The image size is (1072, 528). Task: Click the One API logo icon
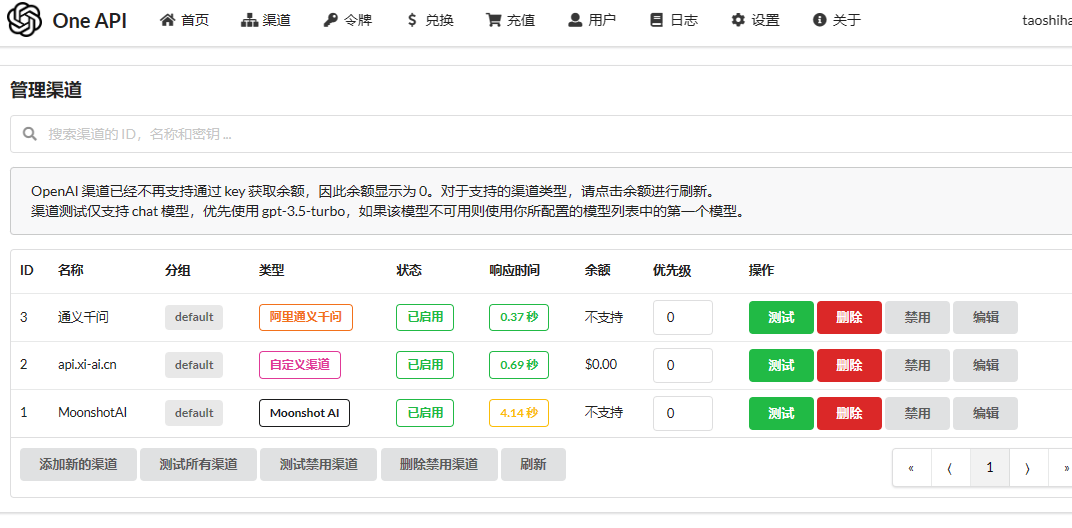25,20
